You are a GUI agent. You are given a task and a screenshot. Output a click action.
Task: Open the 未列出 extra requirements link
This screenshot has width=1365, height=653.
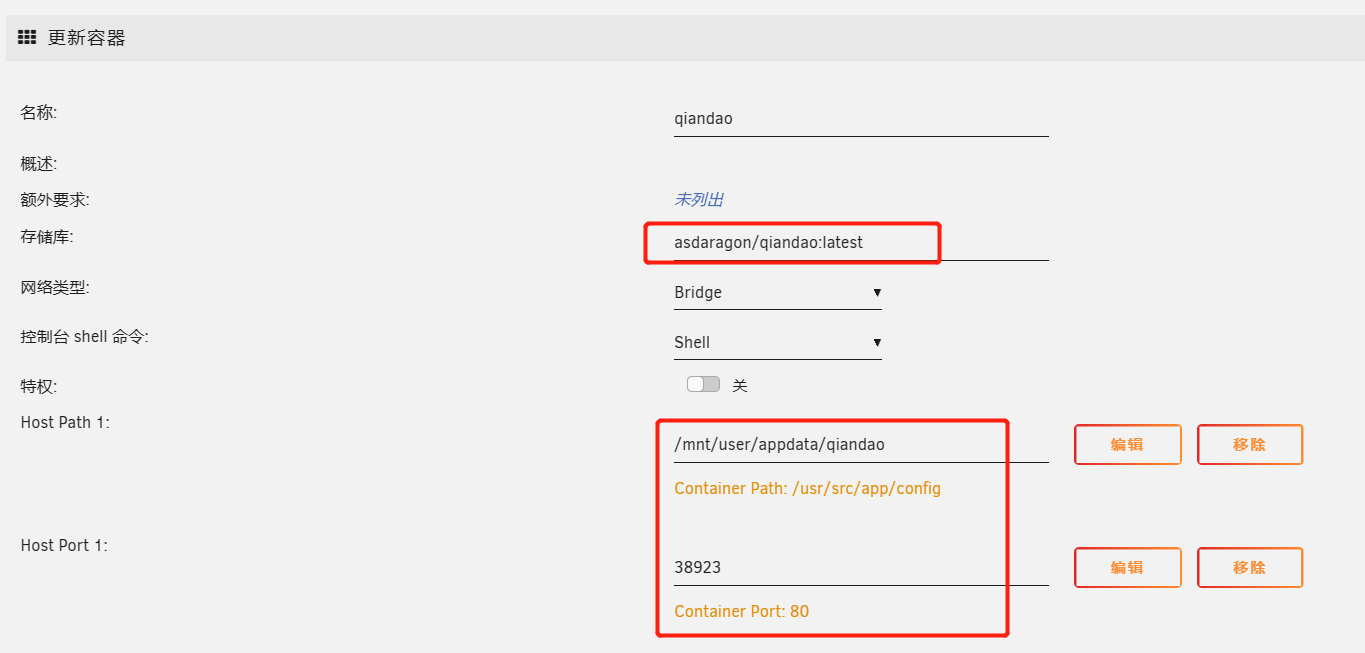pyautogui.click(x=699, y=200)
